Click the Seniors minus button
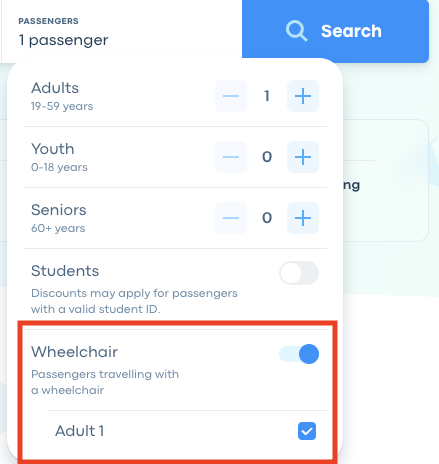This screenshot has width=439, height=464. pyautogui.click(x=231, y=218)
